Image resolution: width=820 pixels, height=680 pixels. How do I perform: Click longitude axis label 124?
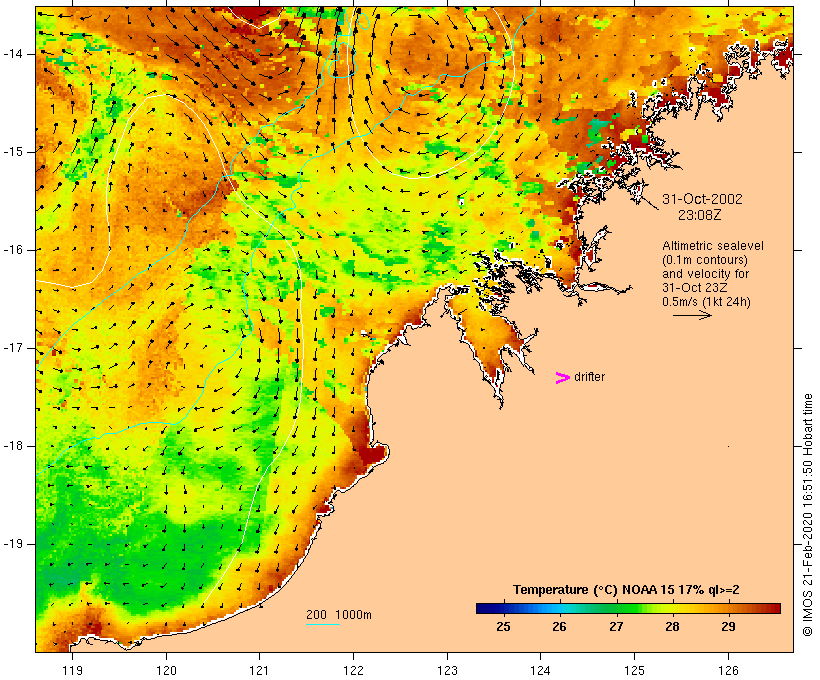tap(540, 670)
